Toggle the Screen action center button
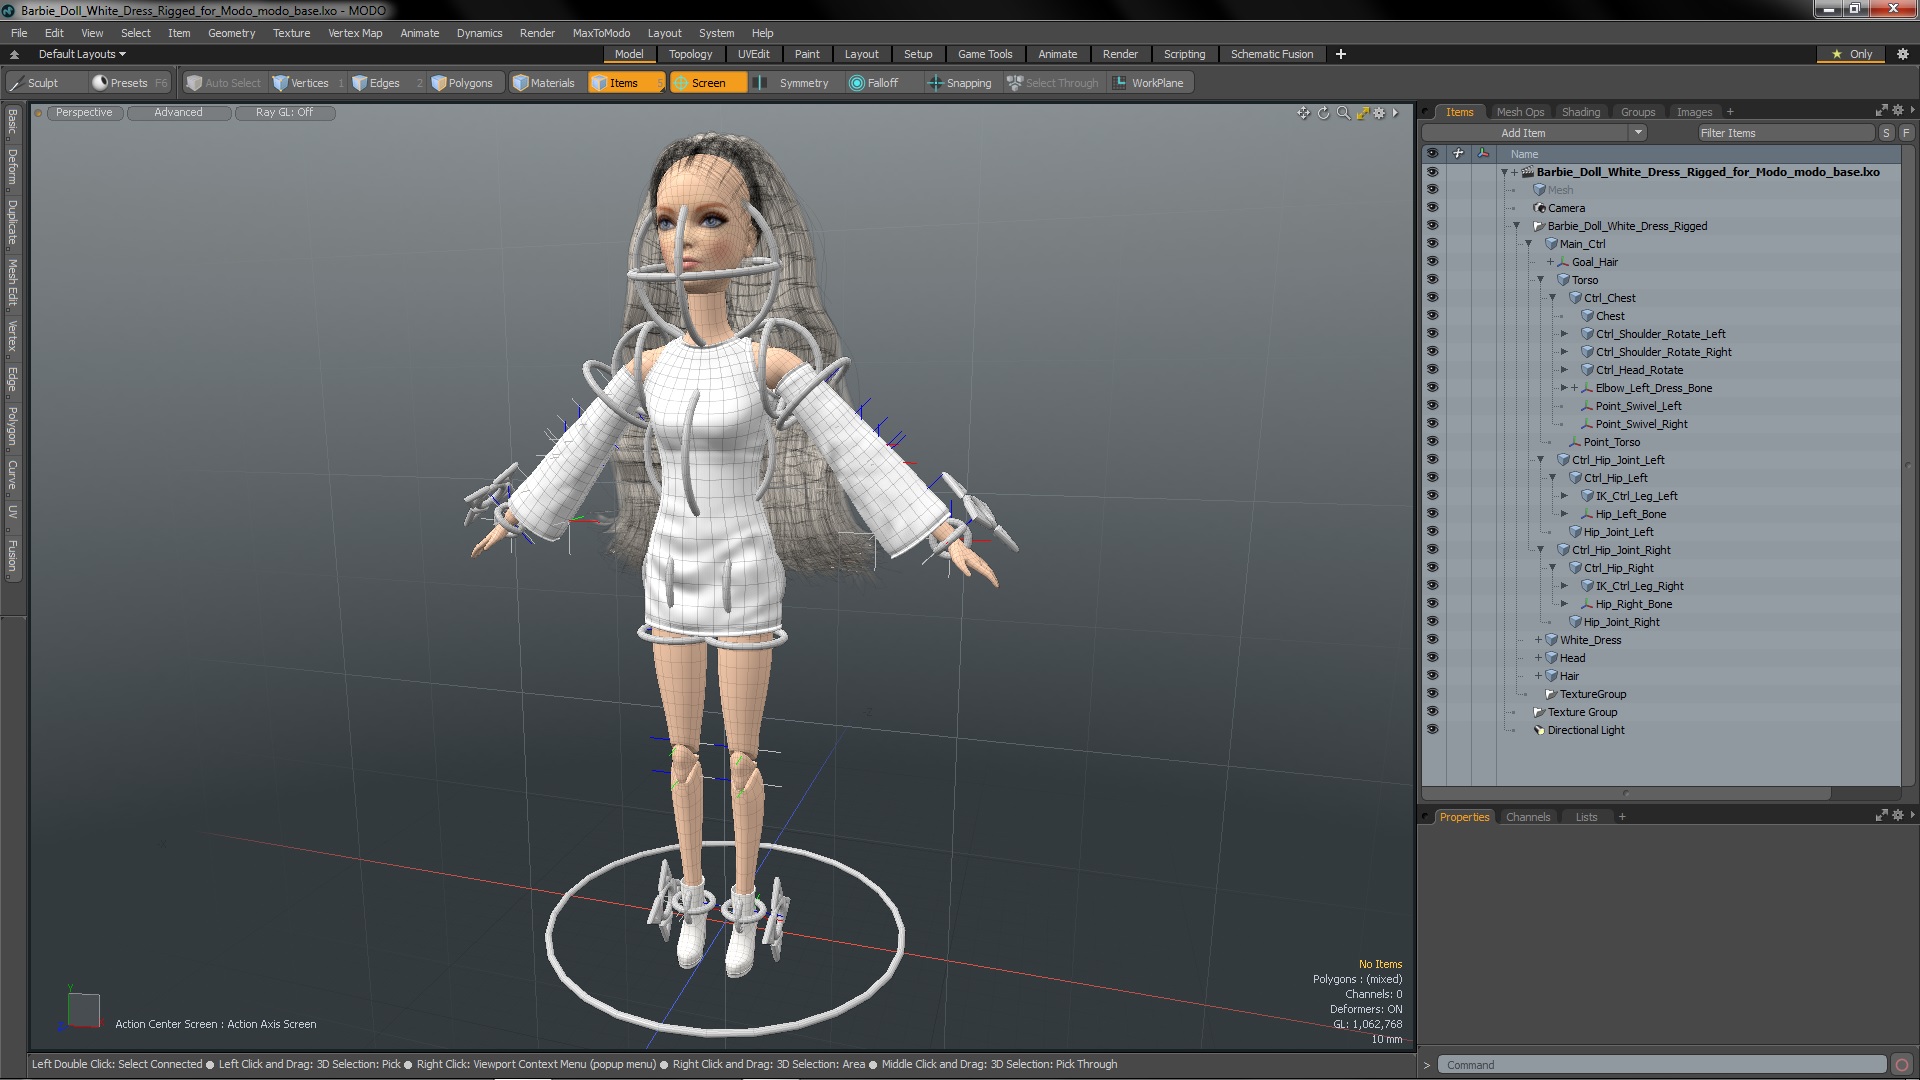Viewport: 1920px width, 1080px height. 707,83
